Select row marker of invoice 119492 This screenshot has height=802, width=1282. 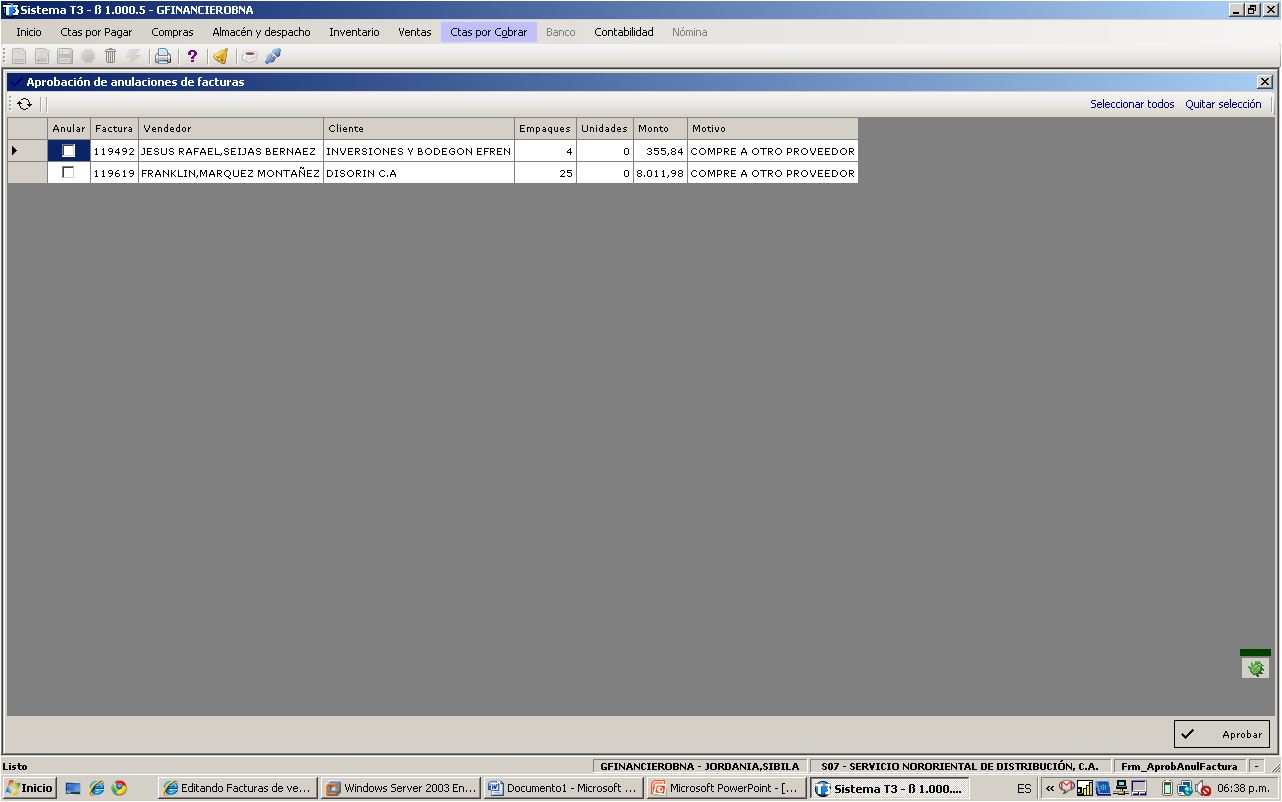[27, 151]
